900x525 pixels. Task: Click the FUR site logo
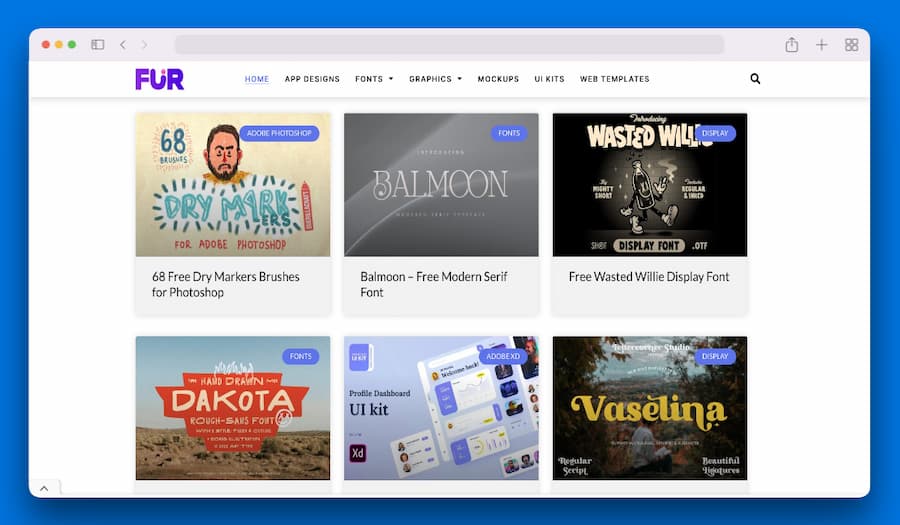160,79
